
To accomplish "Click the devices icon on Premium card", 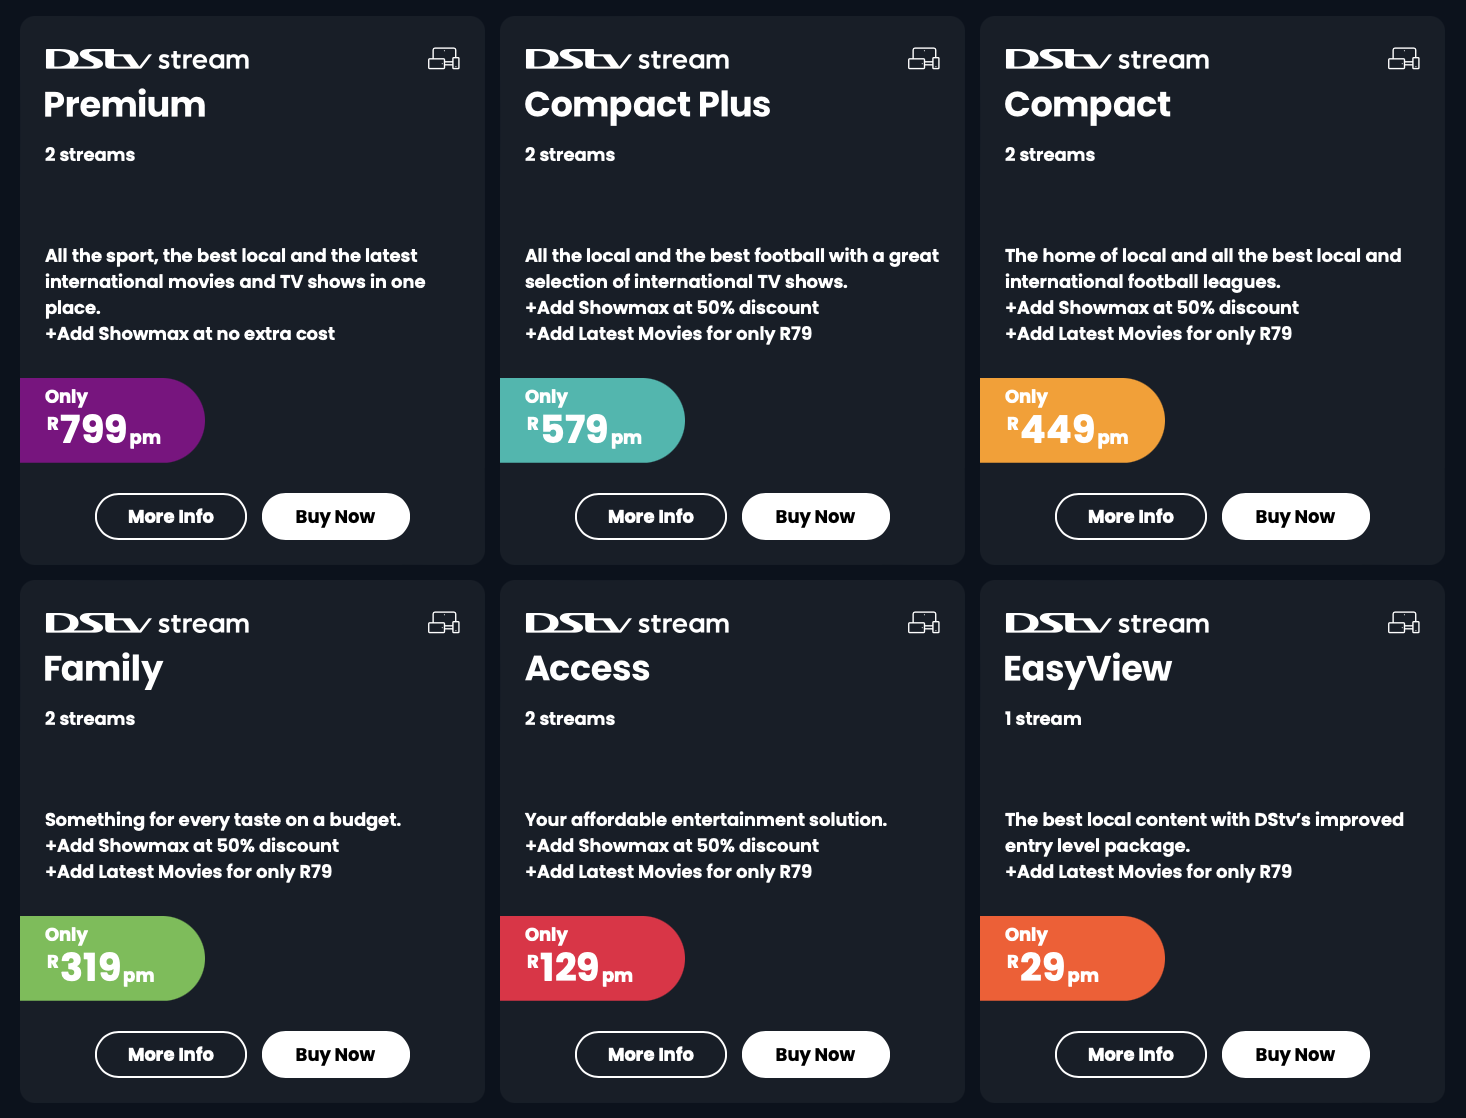I will point(444,59).
